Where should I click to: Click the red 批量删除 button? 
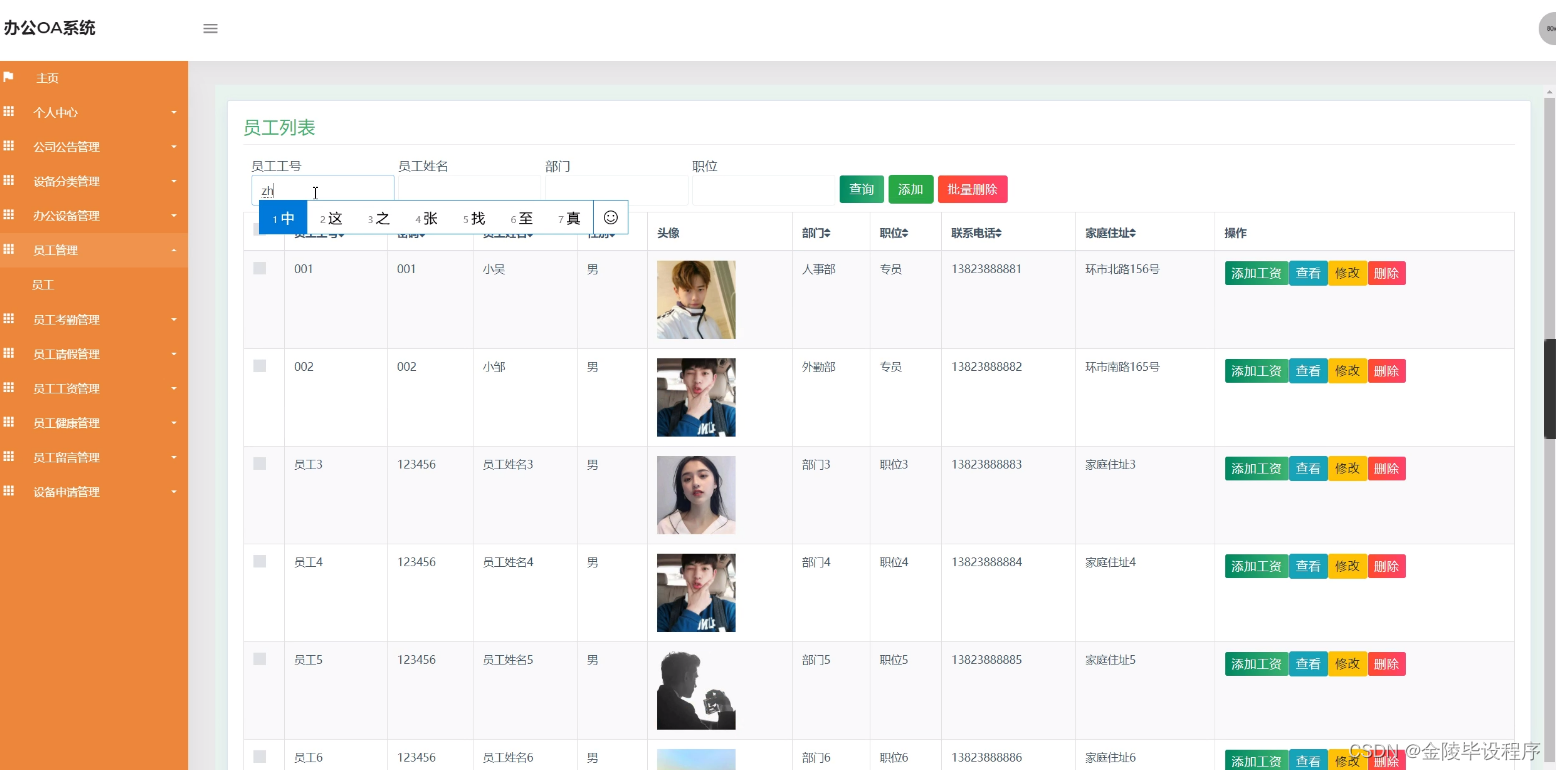point(972,188)
